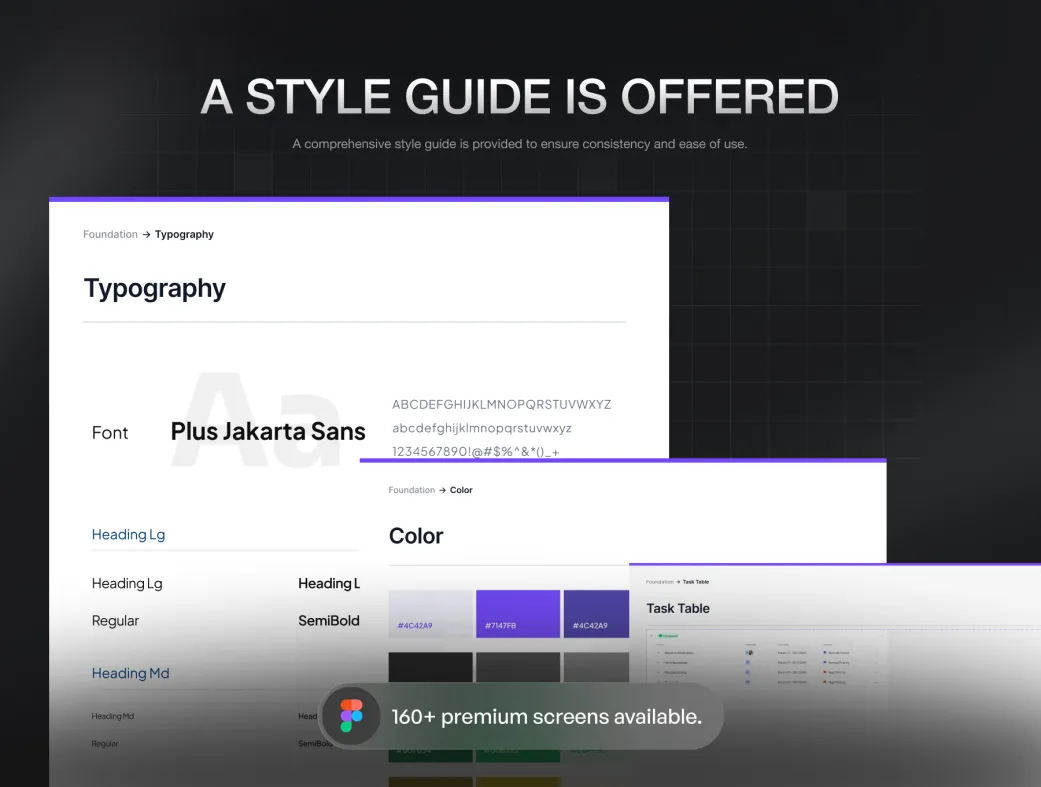Open Foundation breadcrumb in Color panel
This screenshot has width=1041, height=787.
coord(411,491)
